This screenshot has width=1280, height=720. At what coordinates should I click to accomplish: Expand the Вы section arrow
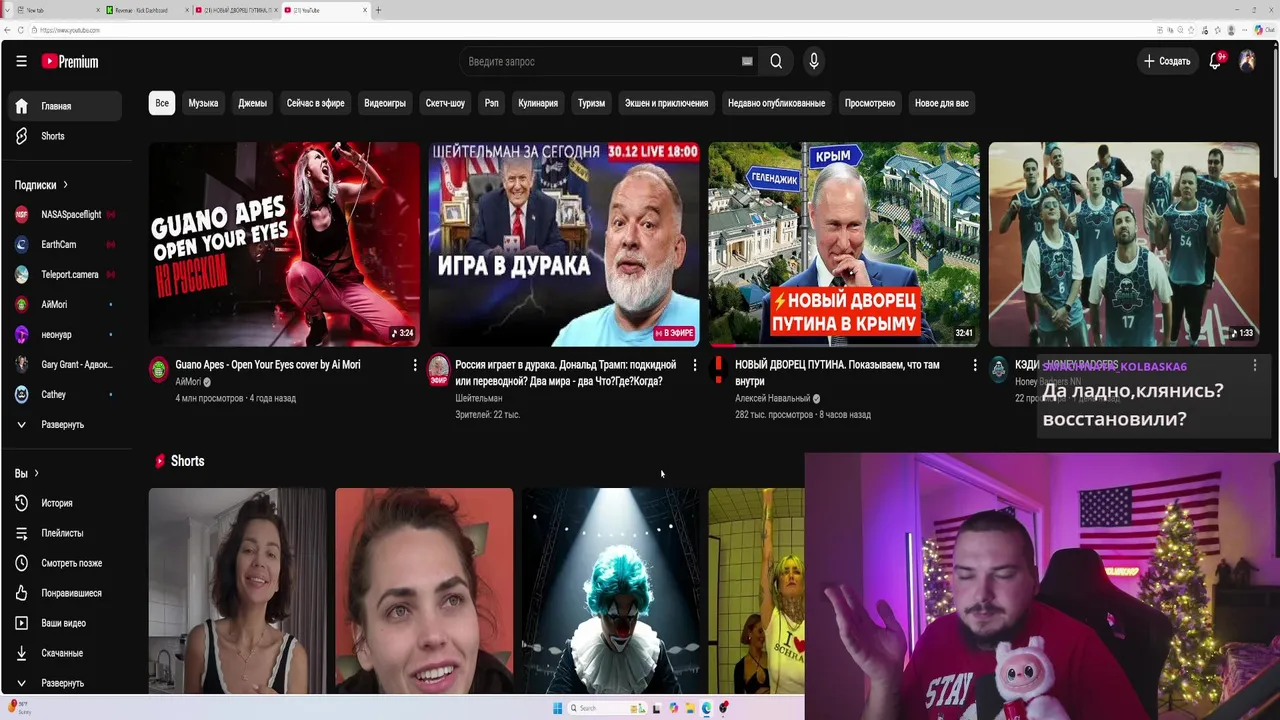pyautogui.click(x=36, y=473)
